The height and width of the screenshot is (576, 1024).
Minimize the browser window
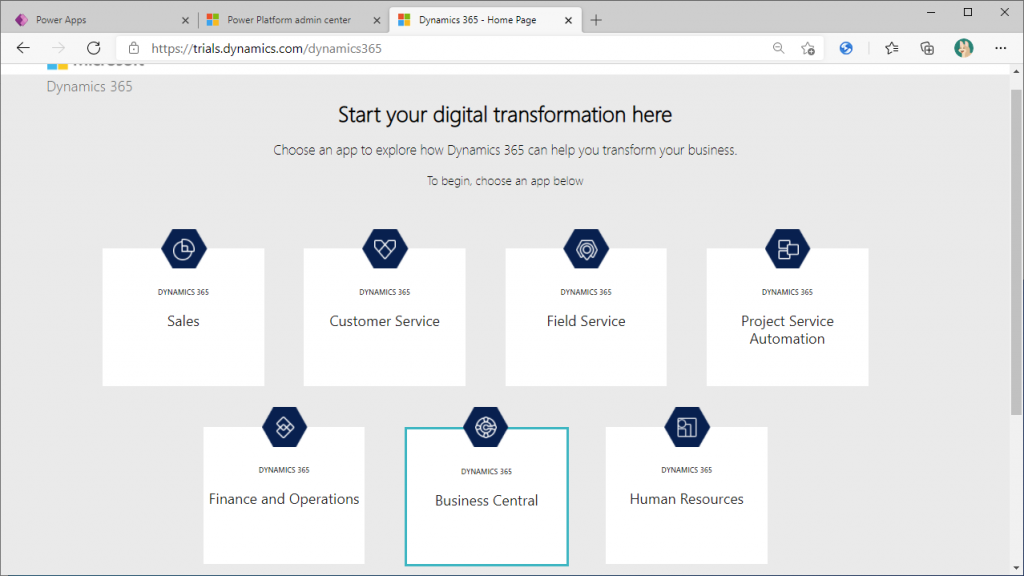pyautogui.click(x=931, y=12)
